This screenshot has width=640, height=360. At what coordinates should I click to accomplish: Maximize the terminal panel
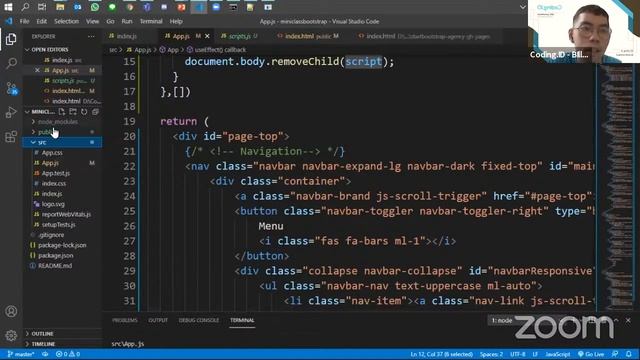coord(616,320)
